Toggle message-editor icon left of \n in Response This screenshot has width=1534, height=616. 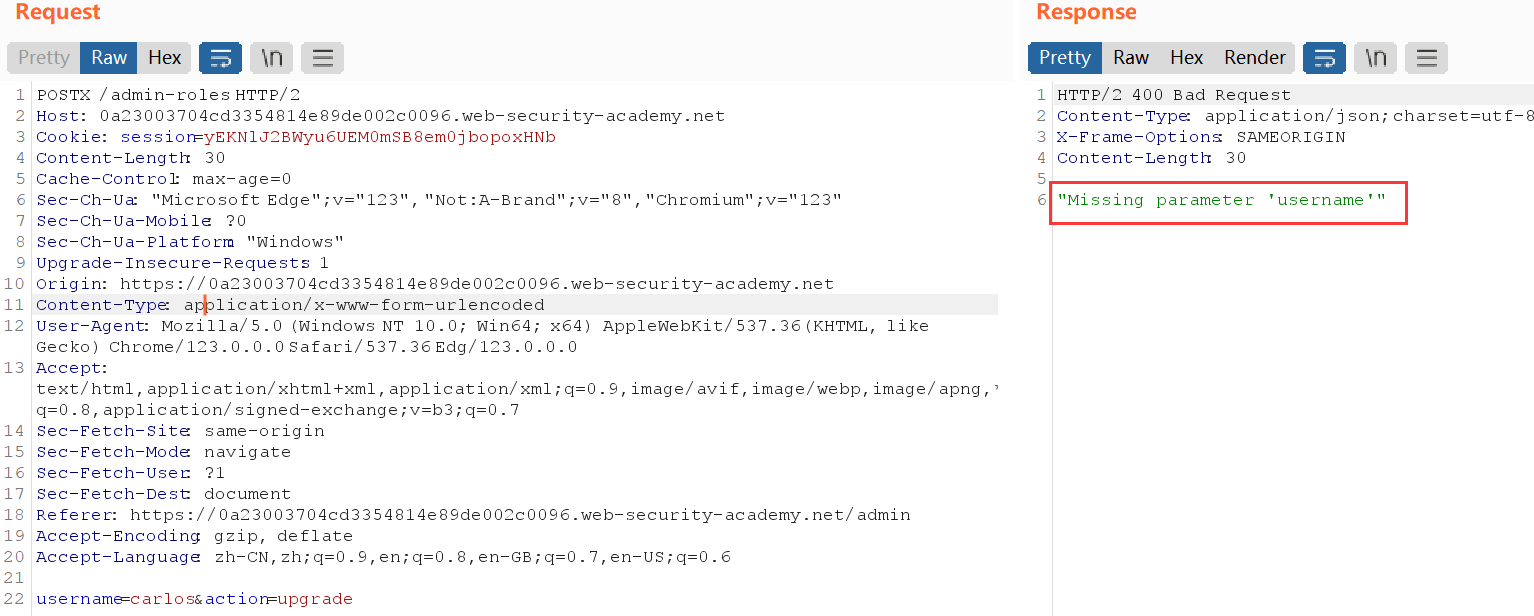(x=1324, y=58)
